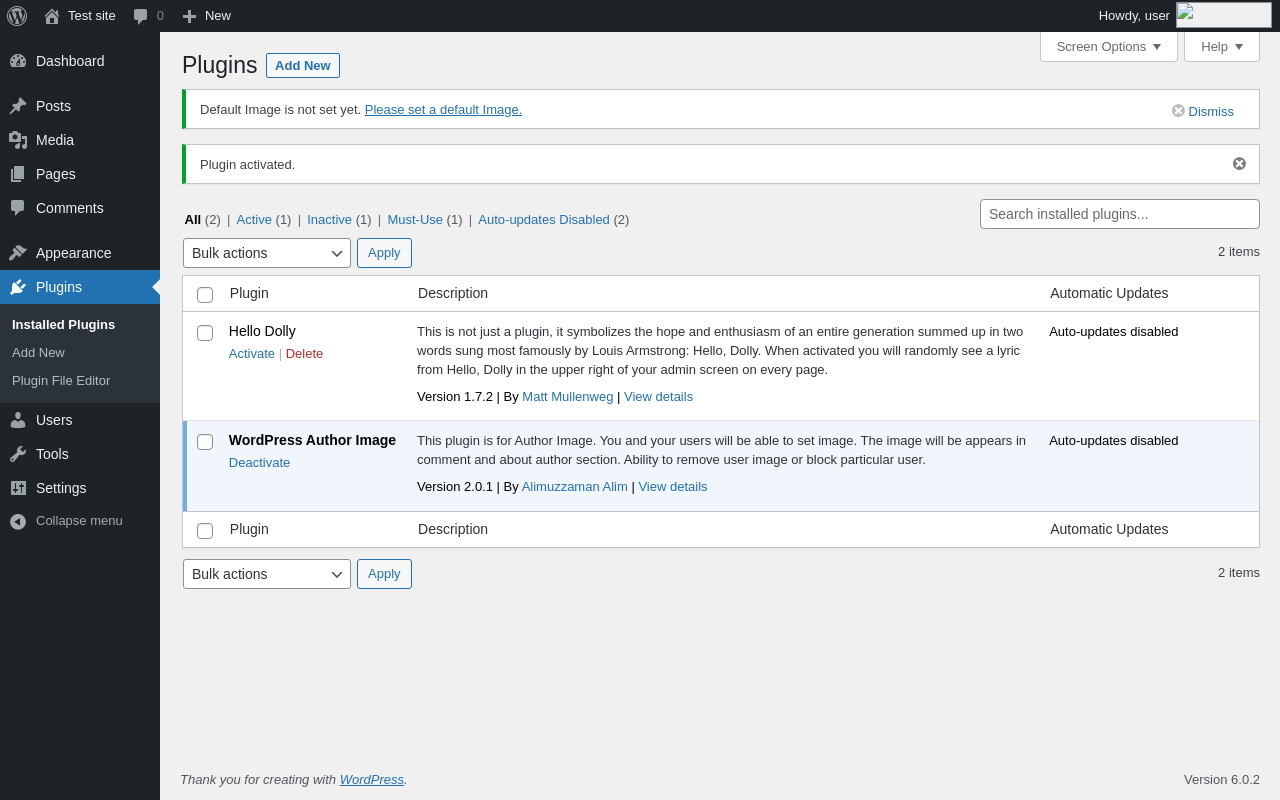The width and height of the screenshot is (1280, 800).
Task: View details for Hello Dolly
Action: (659, 396)
